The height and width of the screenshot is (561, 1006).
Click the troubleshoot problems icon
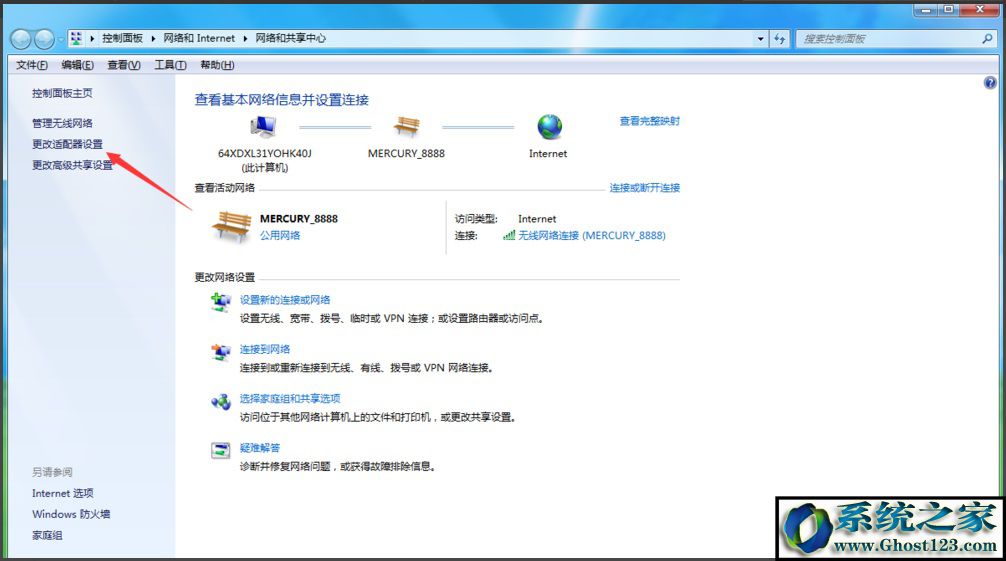pyautogui.click(x=221, y=451)
